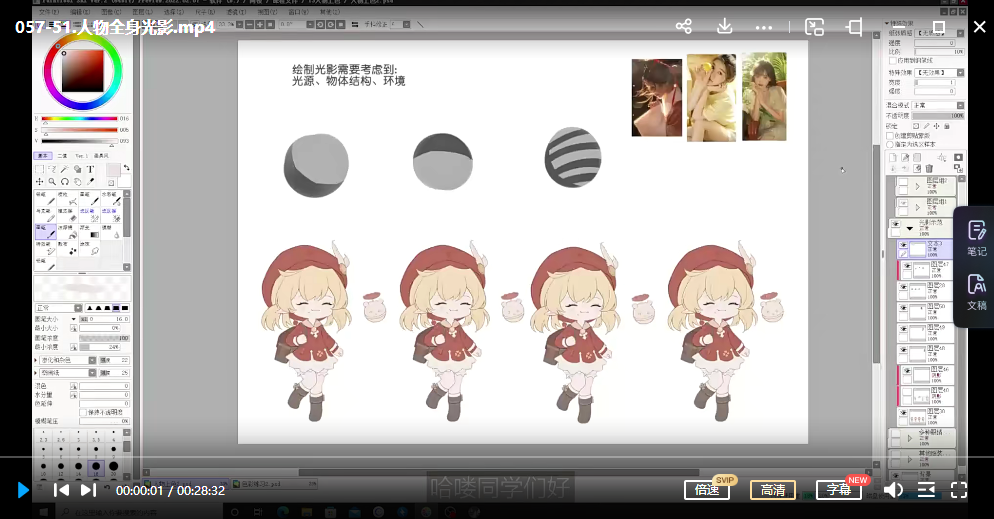Screen dimensions: 994x519
Task: Open layer 混合模式 blending dropdown
Action: point(939,105)
